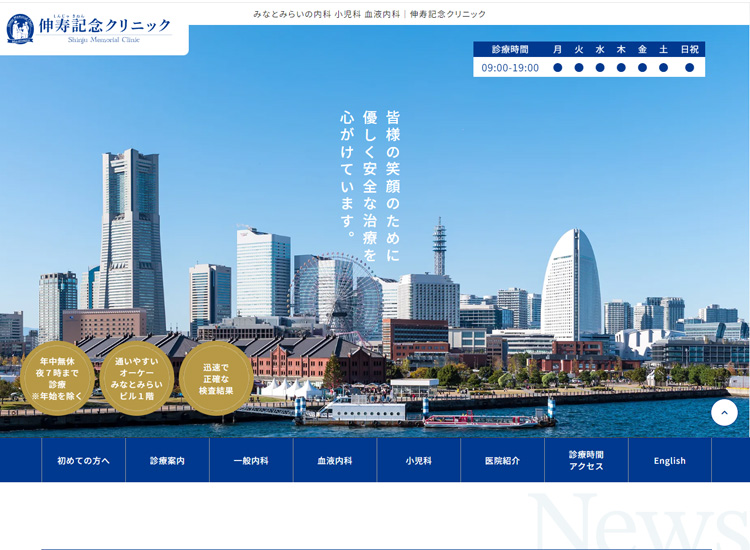Click the 日祝 holiday availability dot

point(689,68)
